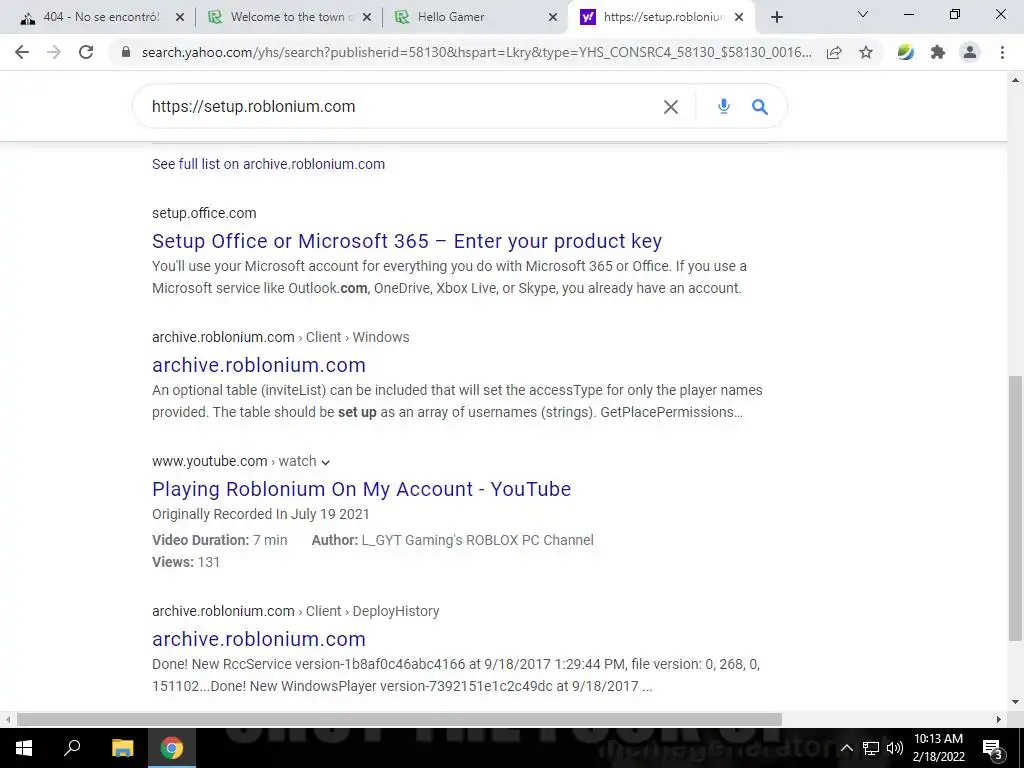Screen dimensions: 1024x768
Task: Open the tab search dropdown arrow
Action: tap(863, 14)
